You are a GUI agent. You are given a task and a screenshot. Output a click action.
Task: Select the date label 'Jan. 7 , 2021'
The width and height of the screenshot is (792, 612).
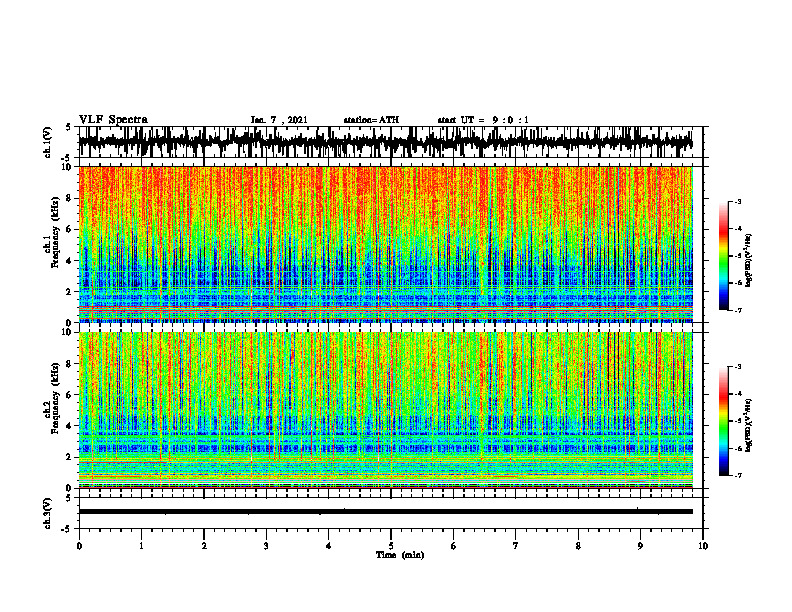tap(279, 120)
